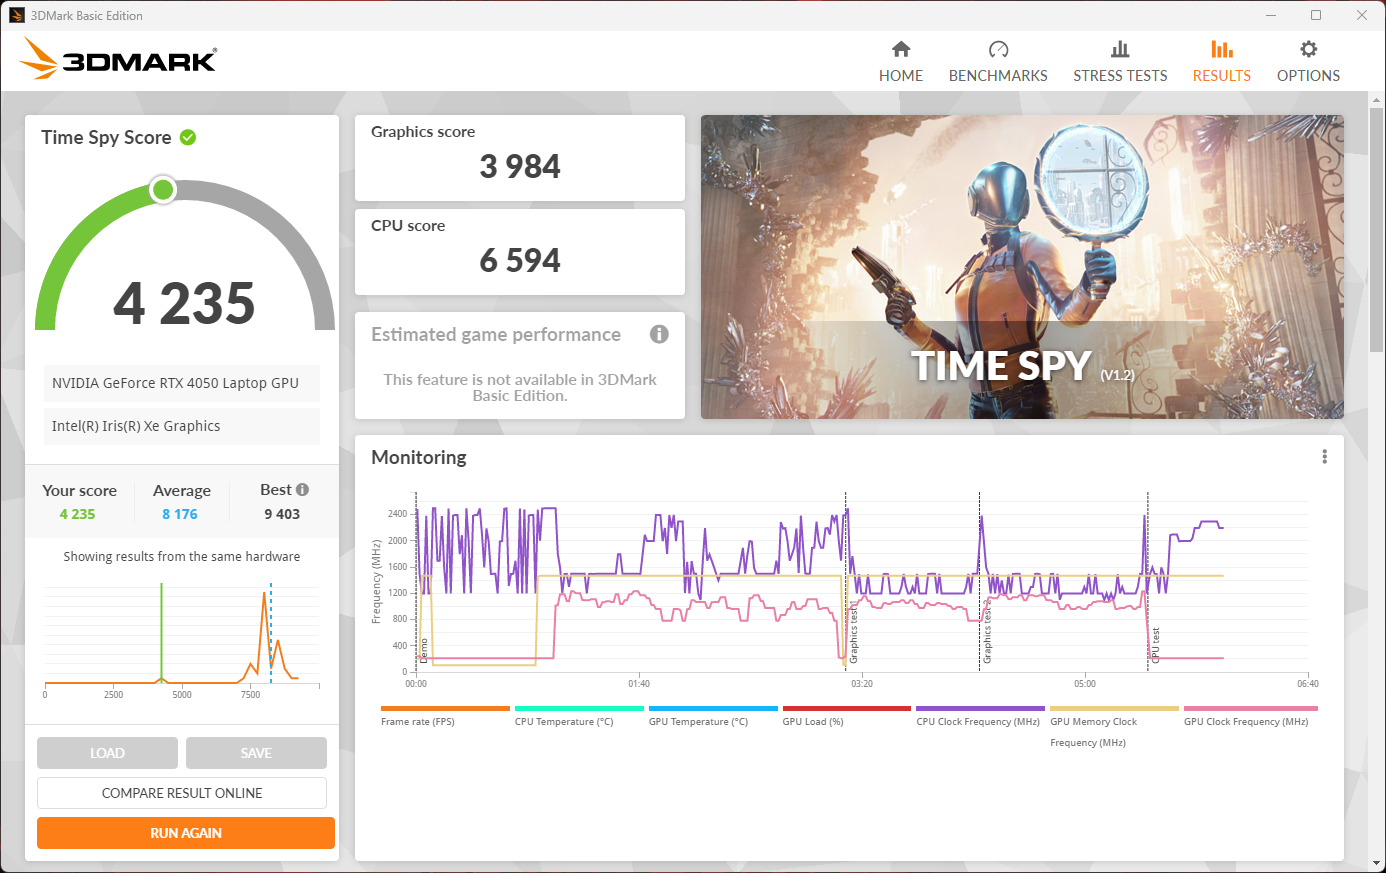Viewport: 1386px width, 873px height.
Task: Click the Monitoring heading
Action: [x=419, y=457]
